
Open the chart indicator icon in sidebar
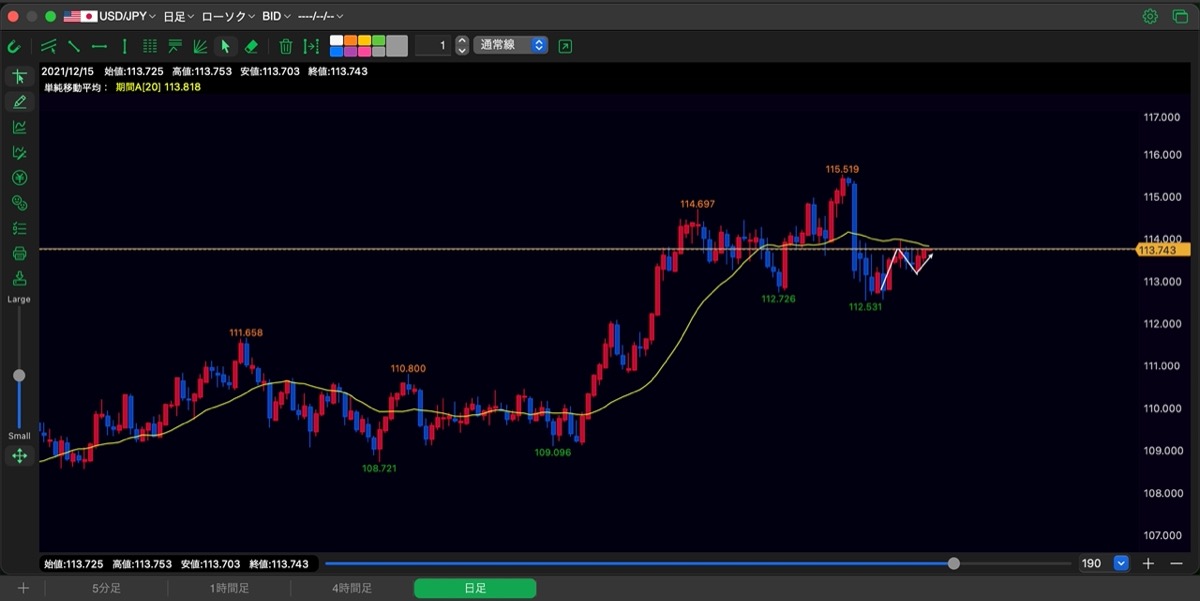click(x=19, y=127)
